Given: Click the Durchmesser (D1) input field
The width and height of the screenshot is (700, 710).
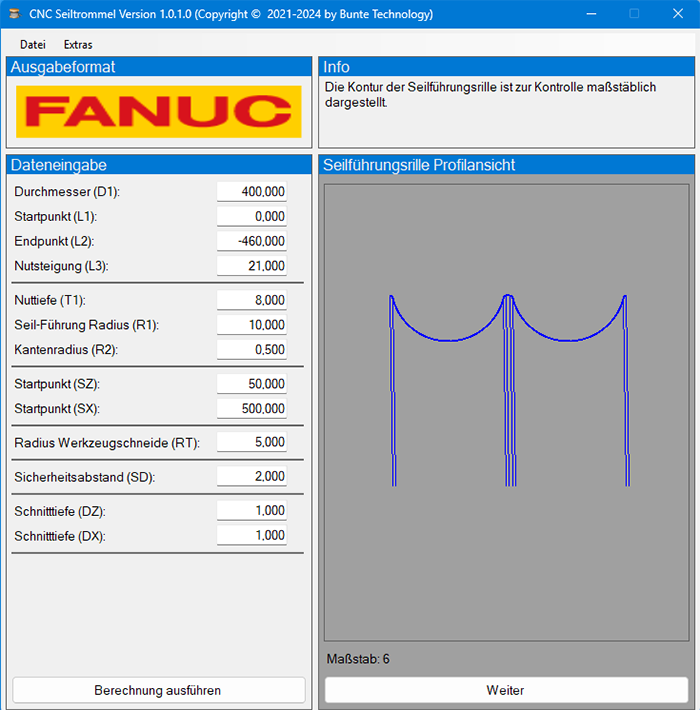Looking at the screenshot, I should (x=252, y=192).
